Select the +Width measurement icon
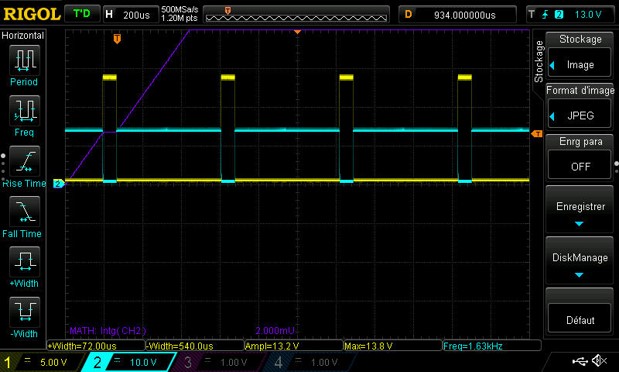Screen dimensions: 619x372 [24, 261]
